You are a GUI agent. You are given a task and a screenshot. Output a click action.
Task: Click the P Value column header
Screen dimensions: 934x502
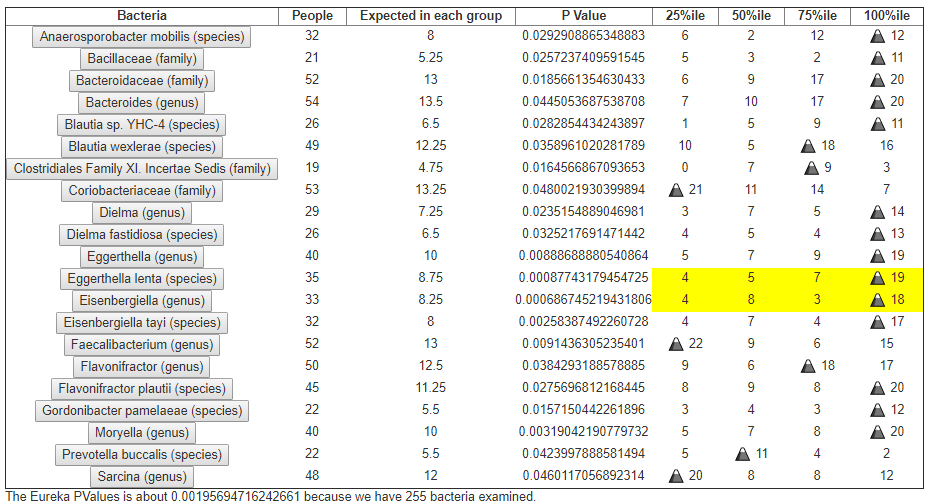point(584,16)
